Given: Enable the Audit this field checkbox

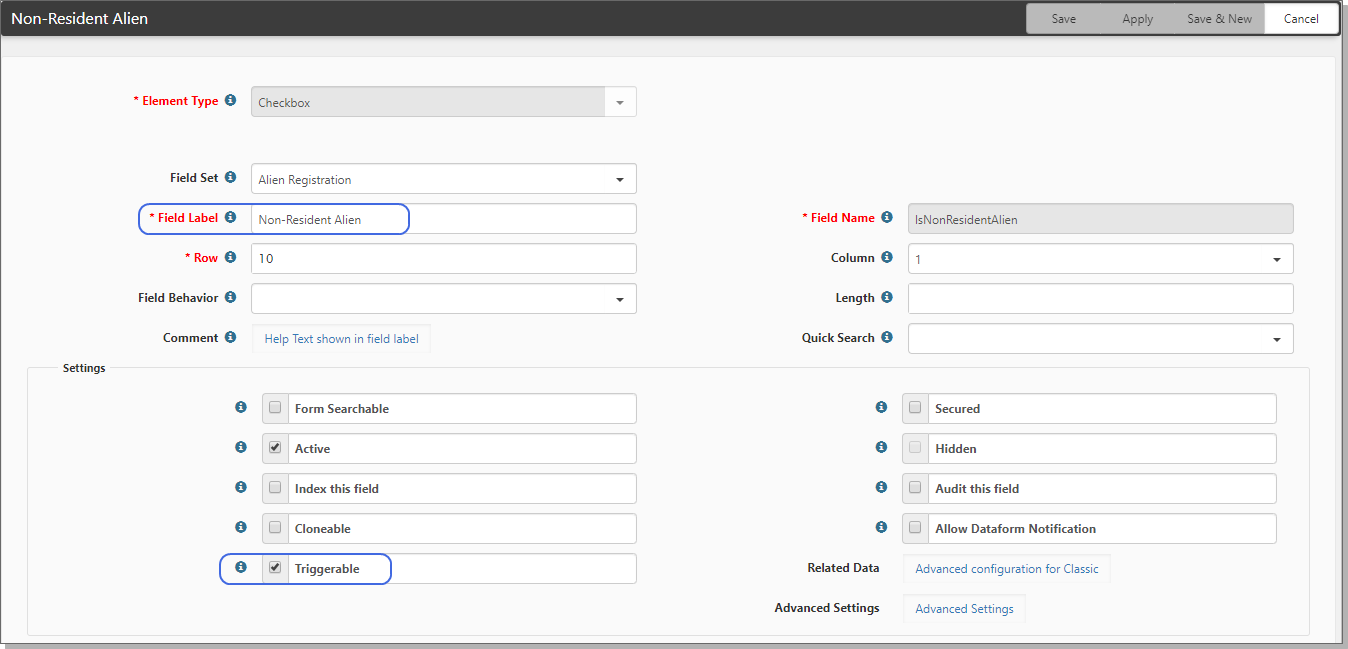Looking at the screenshot, I should coord(915,488).
